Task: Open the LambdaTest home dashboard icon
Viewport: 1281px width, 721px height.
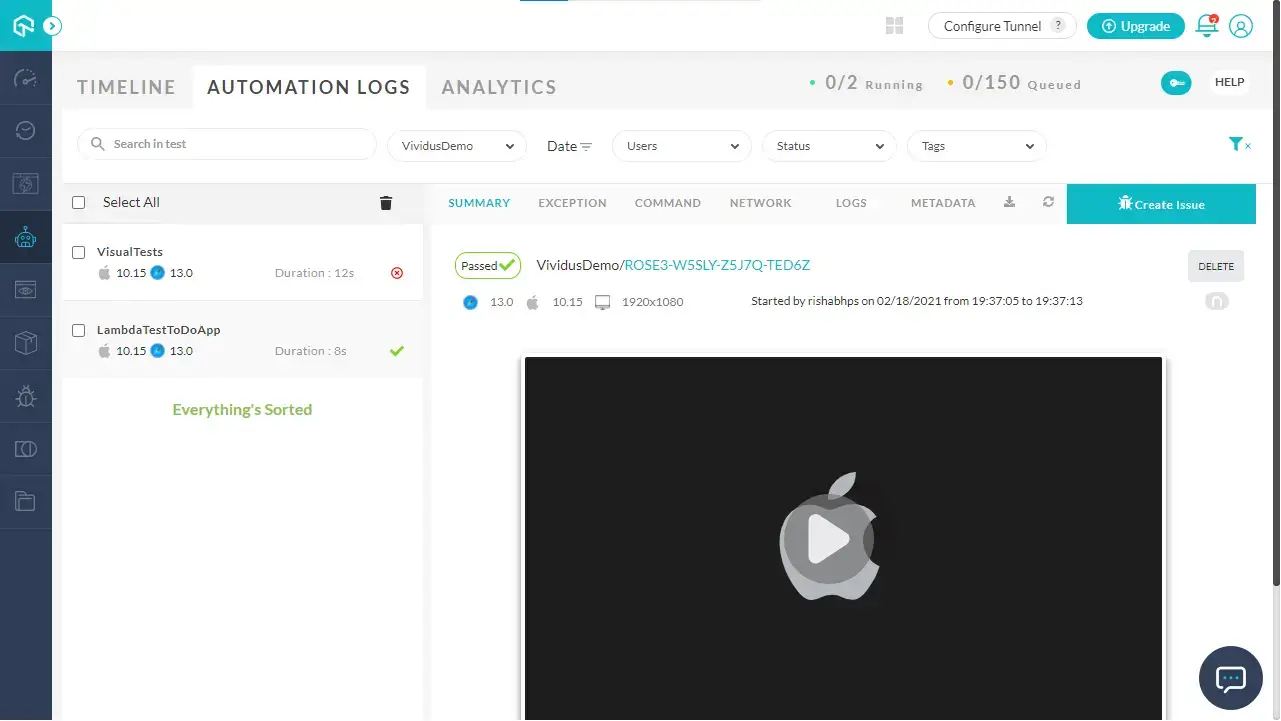Action: click(x=25, y=26)
